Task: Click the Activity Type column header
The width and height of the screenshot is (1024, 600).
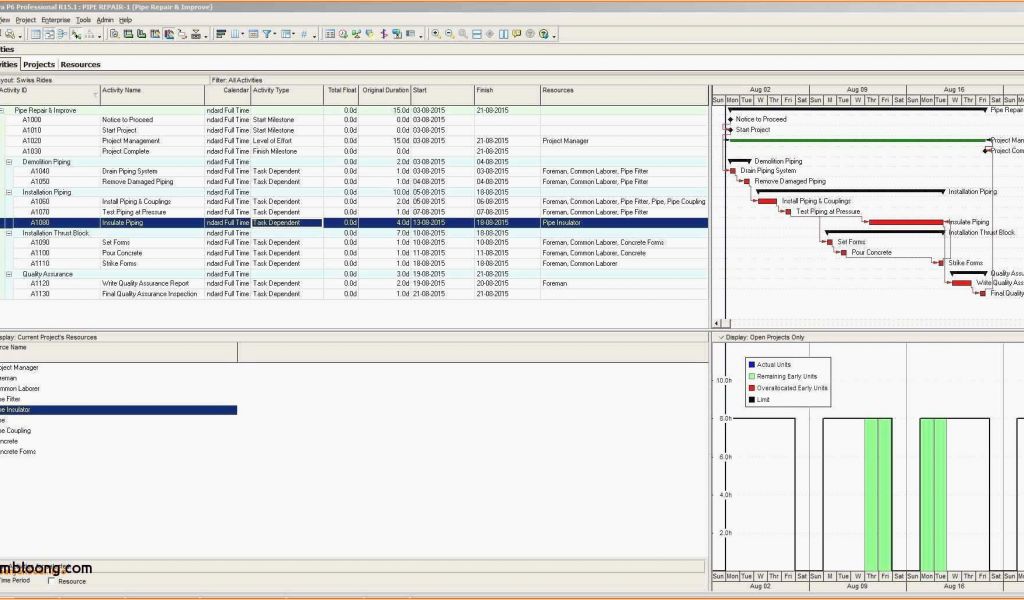Action: (287, 95)
